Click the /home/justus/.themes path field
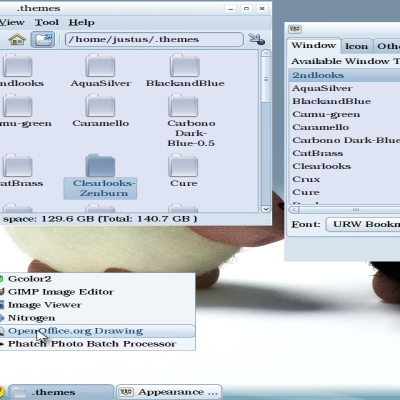The height and width of the screenshot is (400, 400). point(154,39)
